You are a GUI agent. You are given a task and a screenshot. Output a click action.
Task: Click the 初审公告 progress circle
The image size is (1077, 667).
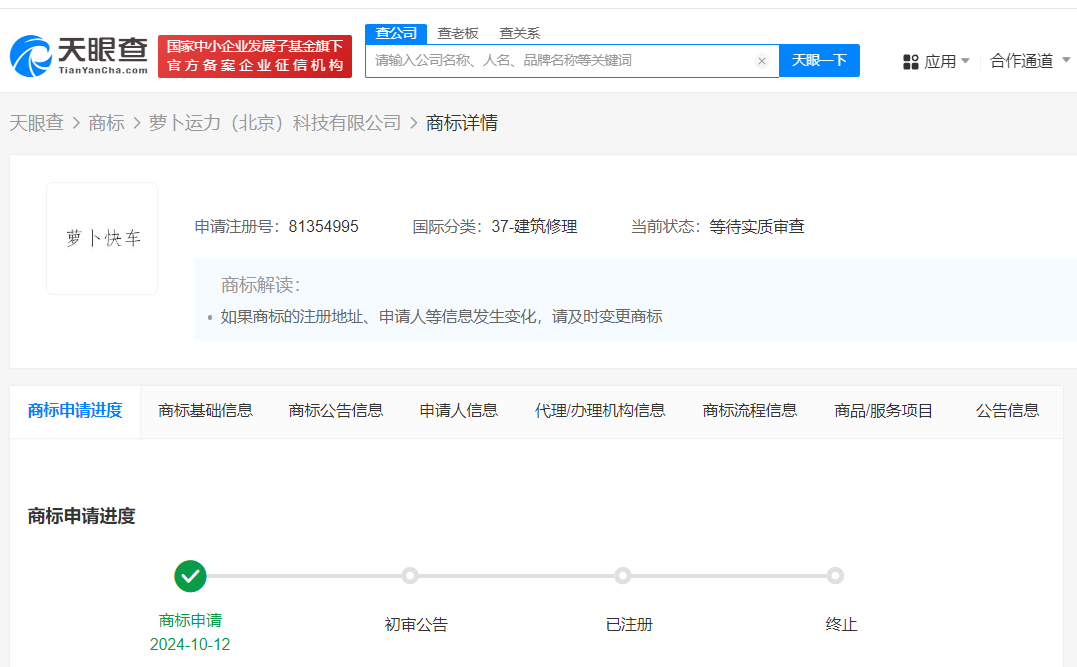pyautogui.click(x=409, y=576)
